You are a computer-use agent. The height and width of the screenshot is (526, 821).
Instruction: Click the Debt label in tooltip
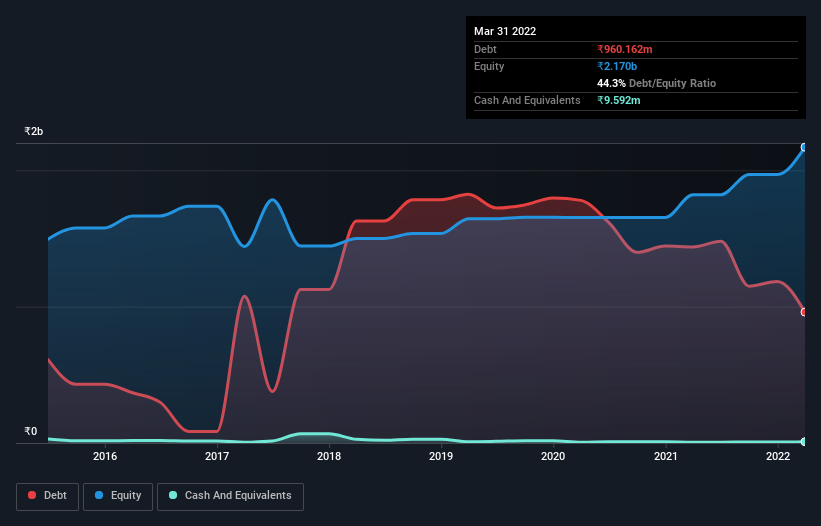click(485, 49)
